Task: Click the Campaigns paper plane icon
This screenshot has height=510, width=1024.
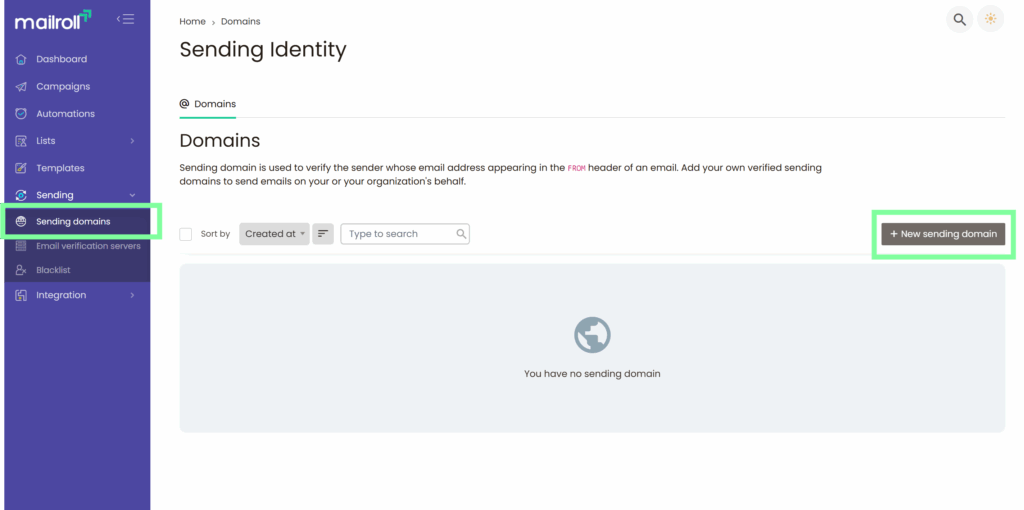Action: point(22,87)
